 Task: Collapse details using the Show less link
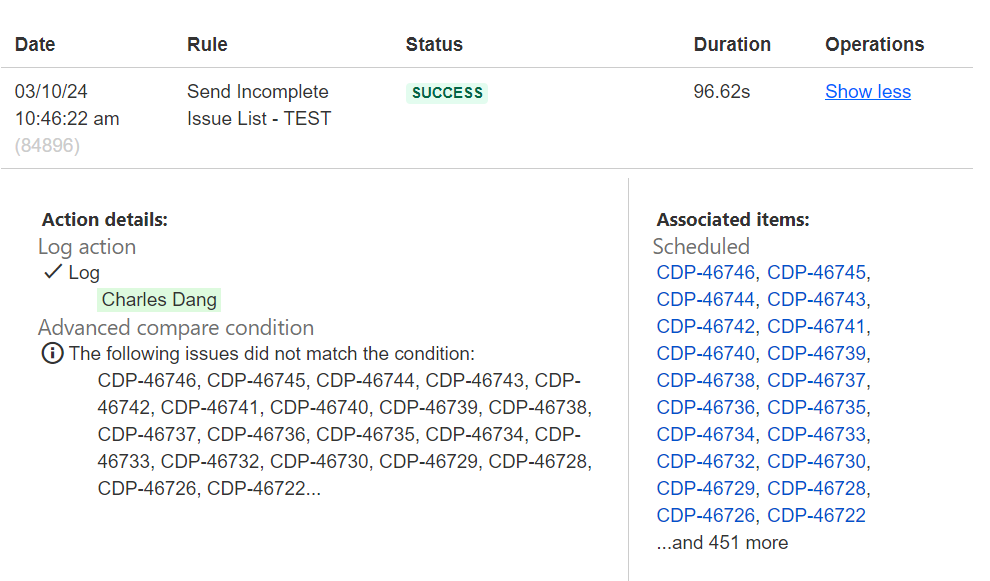click(x=867, y=91)
